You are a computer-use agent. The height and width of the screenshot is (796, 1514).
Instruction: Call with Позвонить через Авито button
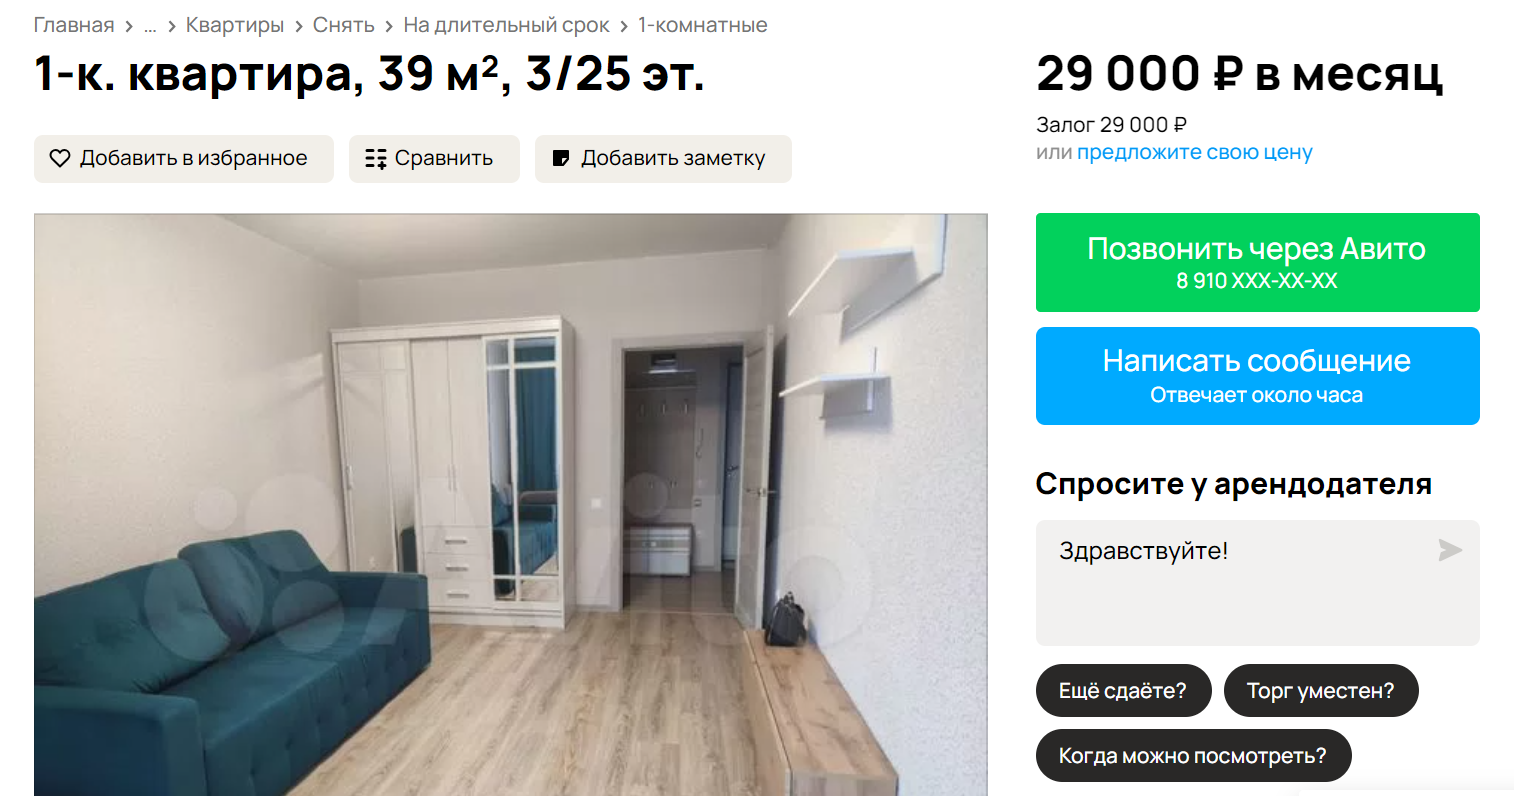(1258, 262)
